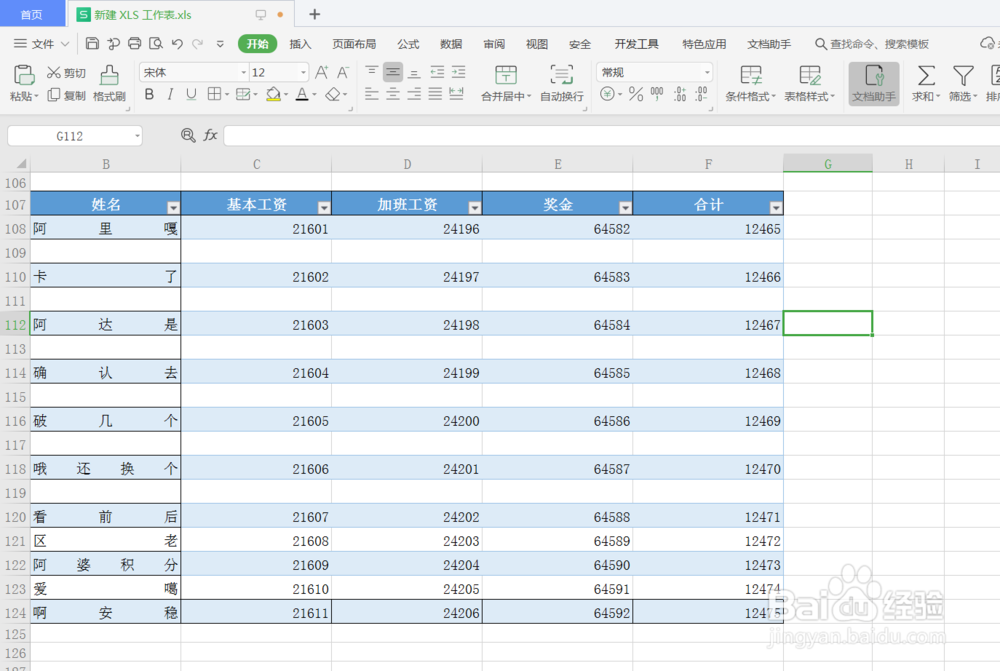Decrease decimal places
The width and height of the screenshot is (1000, 671).
click(x=701, y=94)
